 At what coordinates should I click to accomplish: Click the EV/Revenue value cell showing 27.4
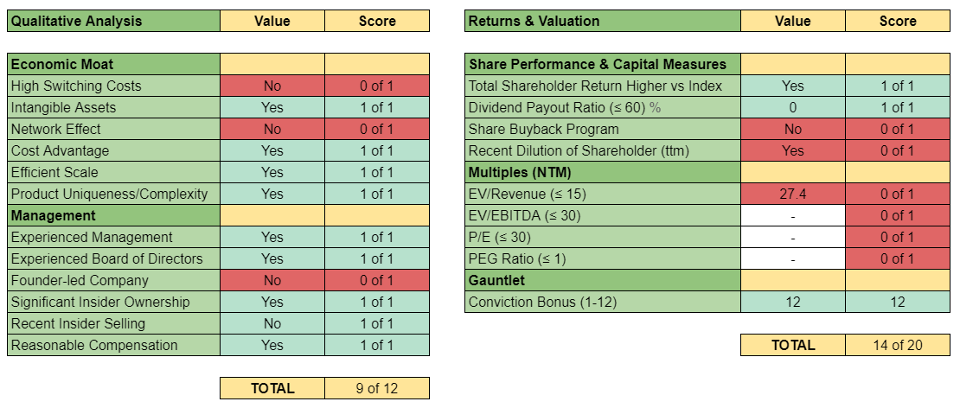tap(792, 194)
